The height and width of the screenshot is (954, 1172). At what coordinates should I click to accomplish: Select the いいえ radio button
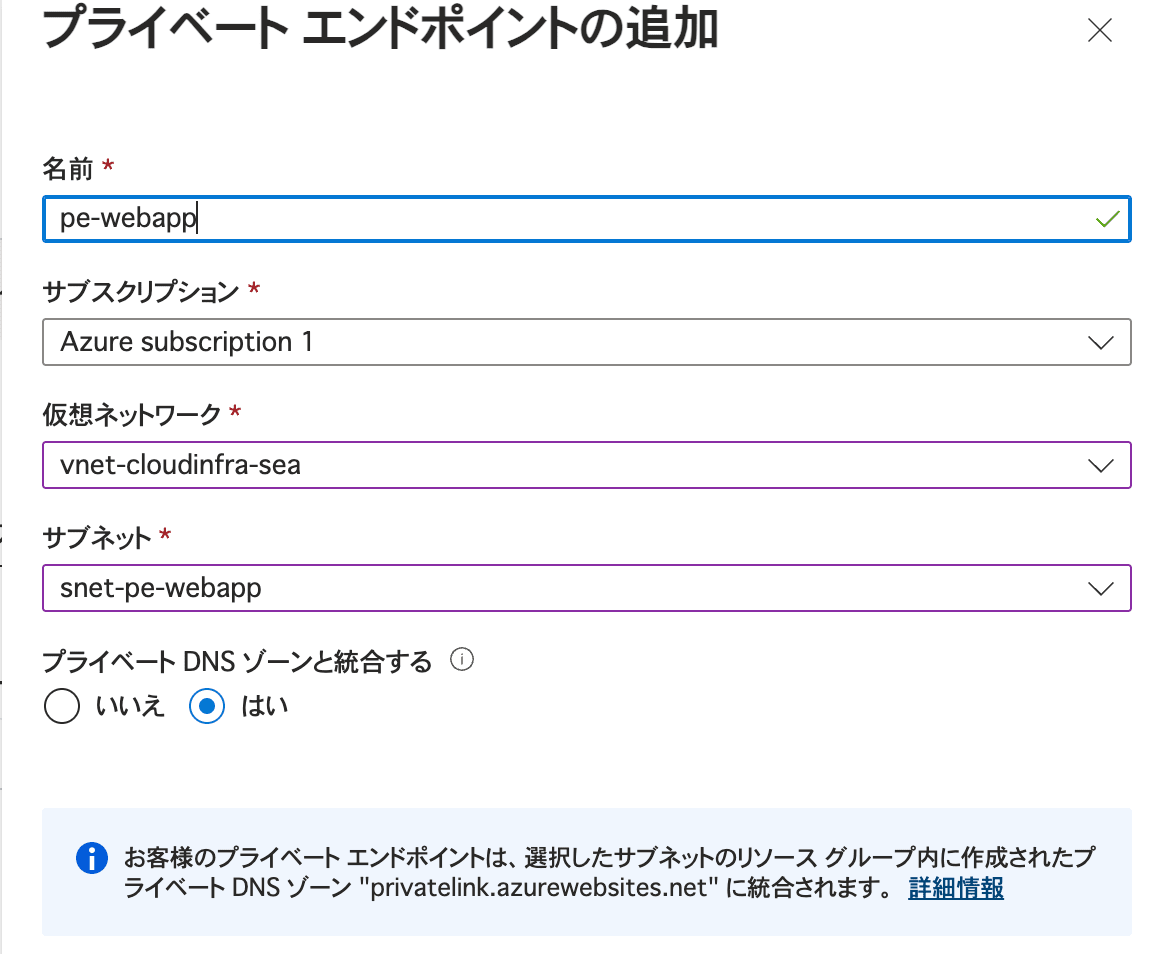click(62, 706)
